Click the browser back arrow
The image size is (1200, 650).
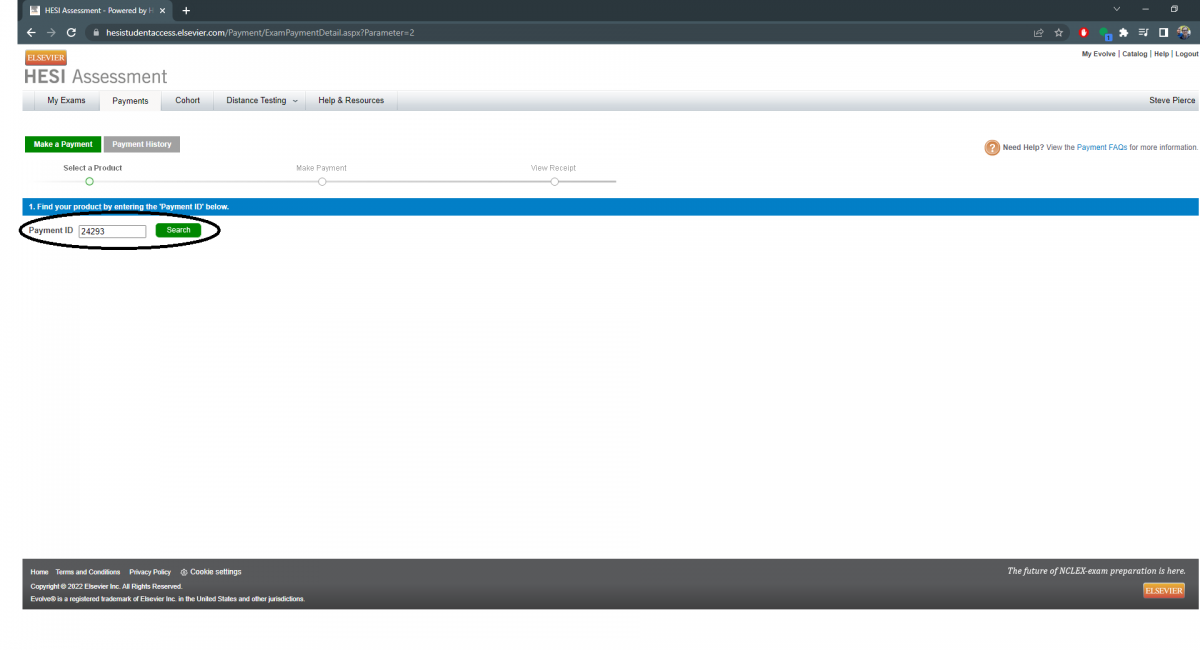pyautogui.click(x=31, y=32)
